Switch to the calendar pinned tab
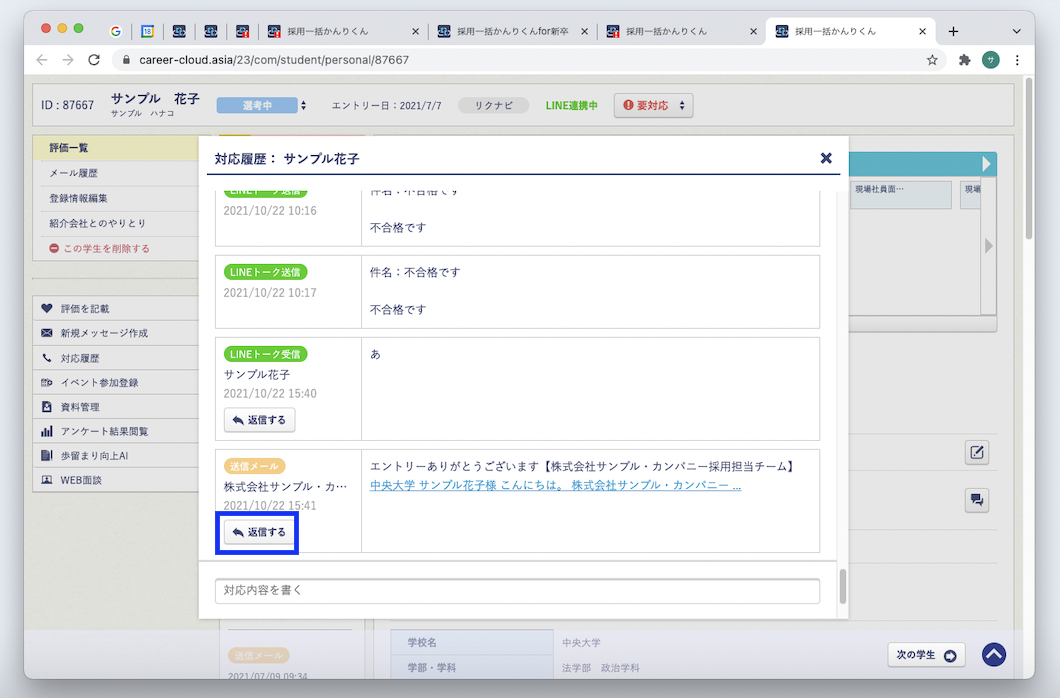Viewport: 1060px width, 698px height. click(147, 31)
